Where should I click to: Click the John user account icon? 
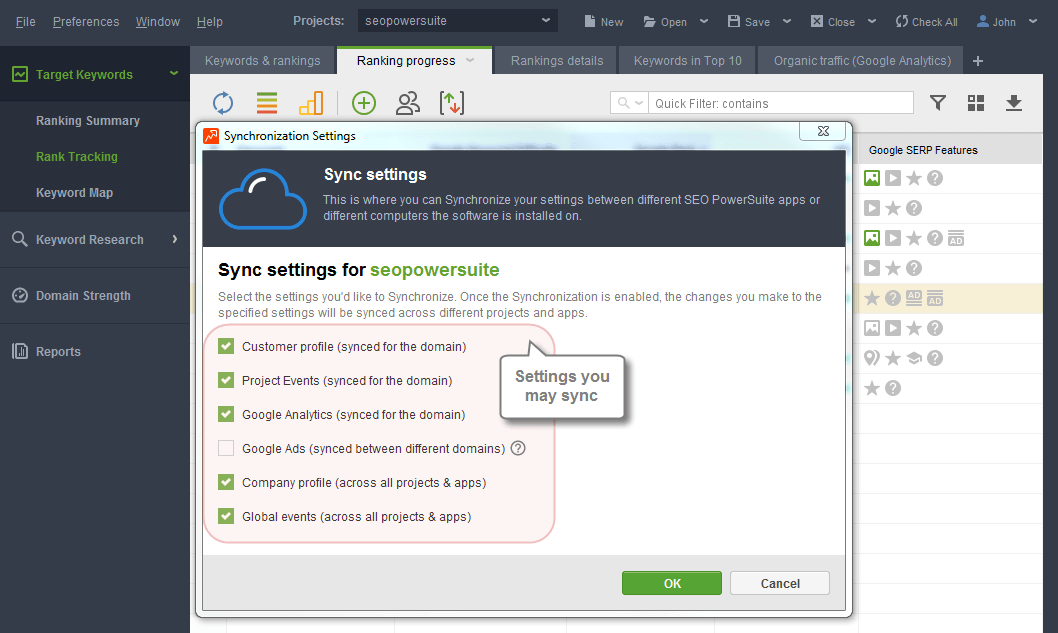pos(982,21)
